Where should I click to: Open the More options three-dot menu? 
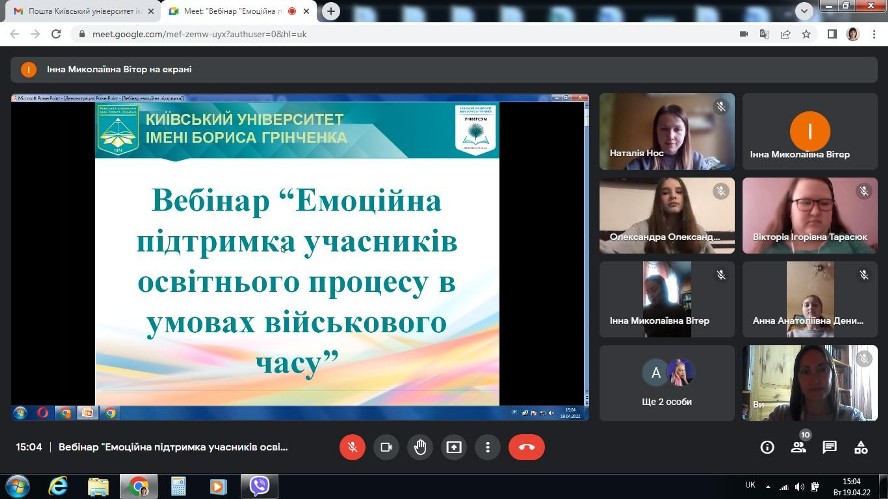click(x=488, y=447)
